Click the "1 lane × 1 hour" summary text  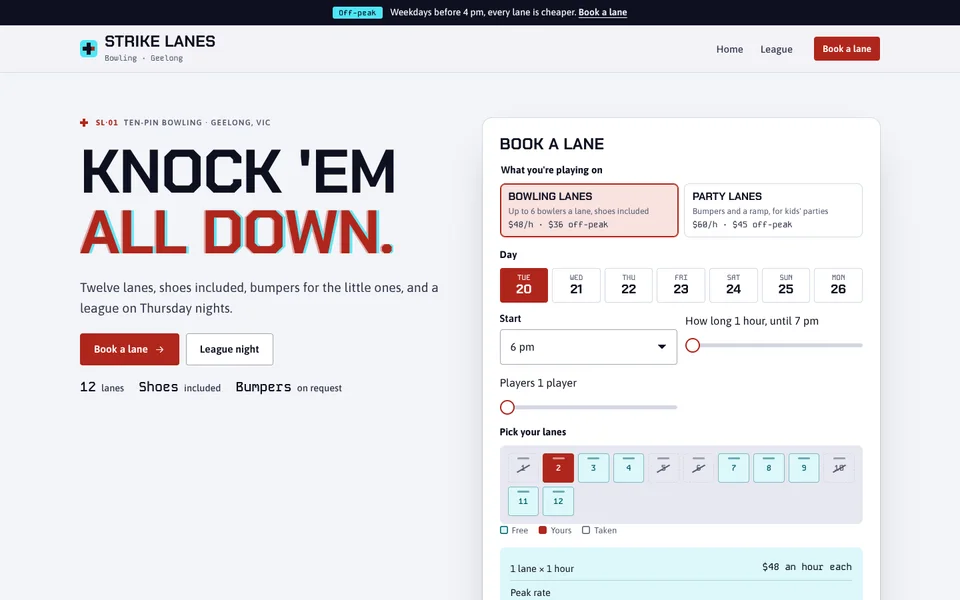[542, 568]
